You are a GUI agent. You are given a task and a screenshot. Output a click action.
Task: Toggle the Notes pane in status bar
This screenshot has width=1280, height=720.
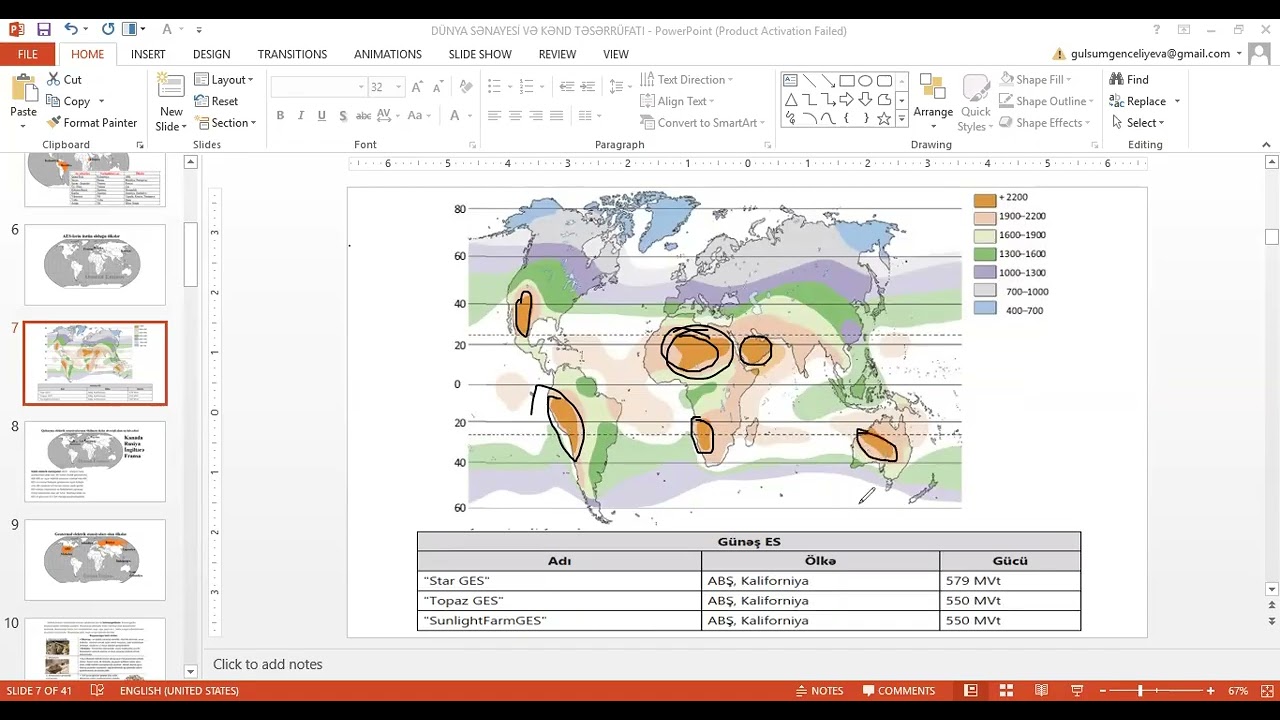click(x=819, y=691)
